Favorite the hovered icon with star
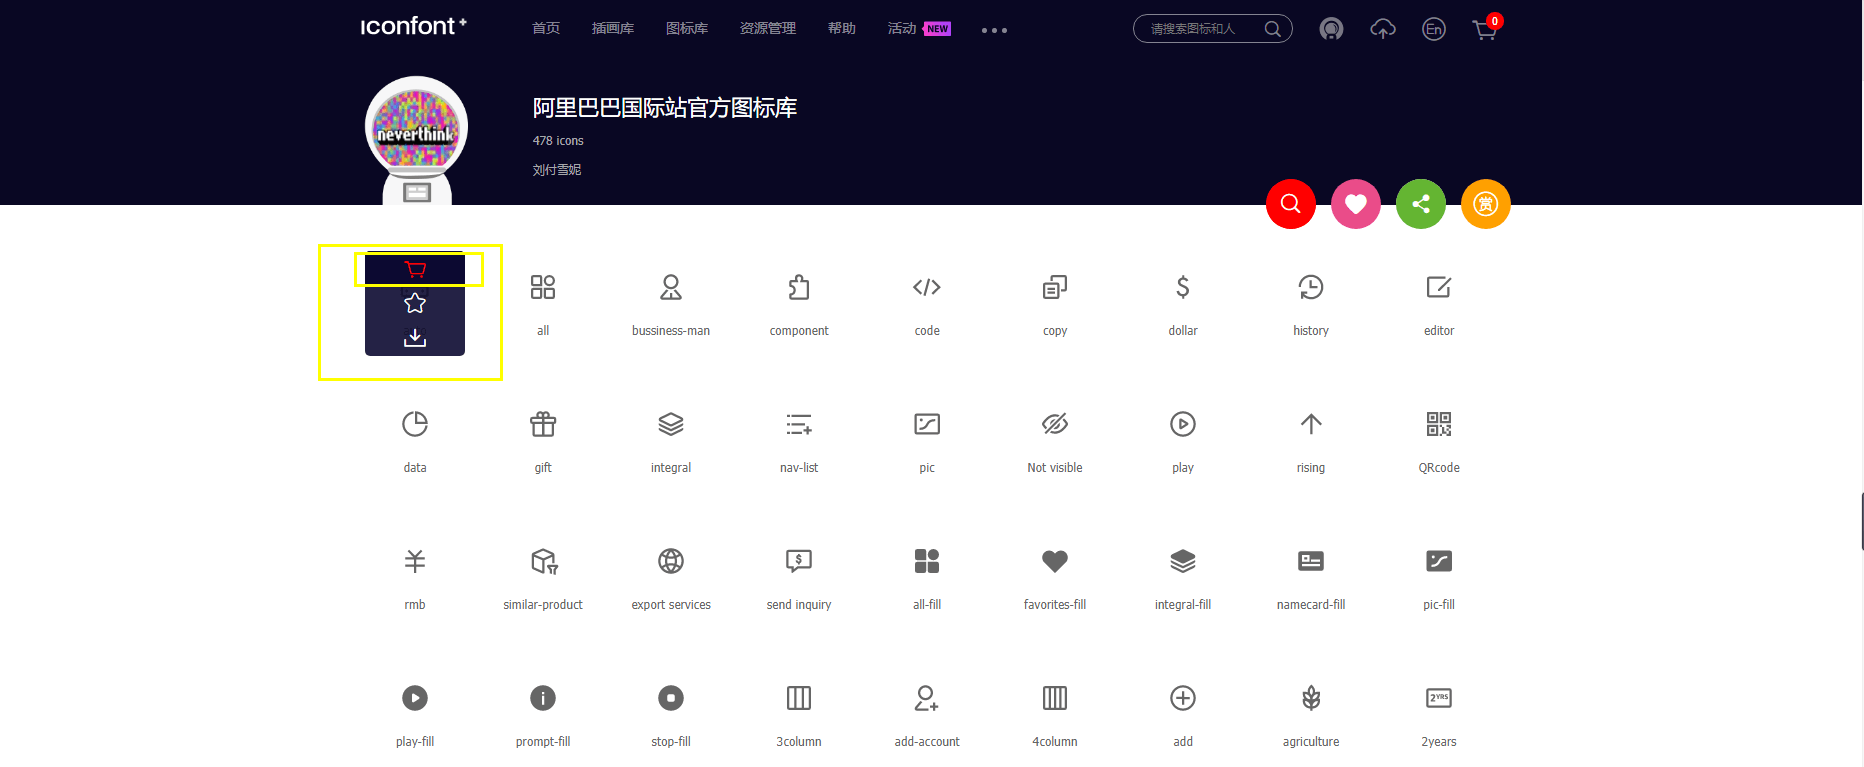 [415, 303]
